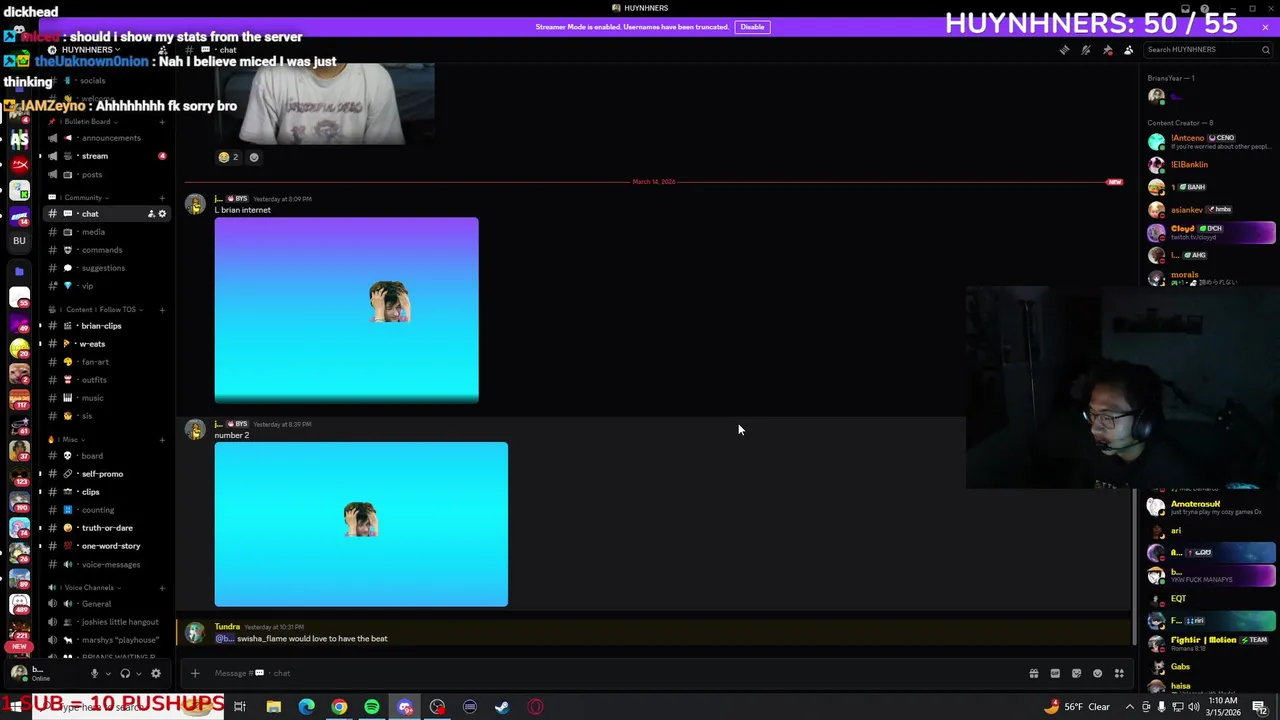Add channel to Voice Channels category
1280x720 pixels.
(162, 588)
